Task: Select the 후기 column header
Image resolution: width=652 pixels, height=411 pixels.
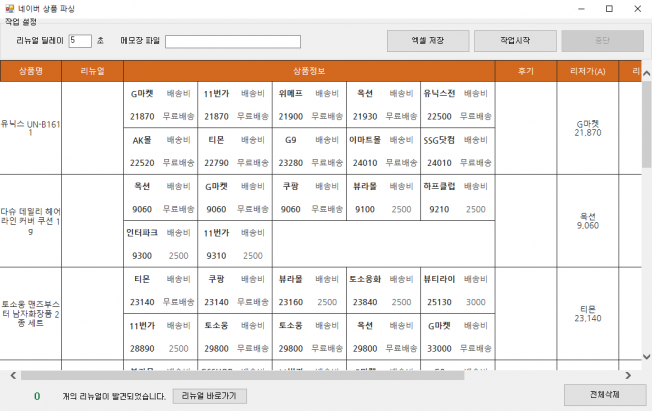Action: [526, 71]
